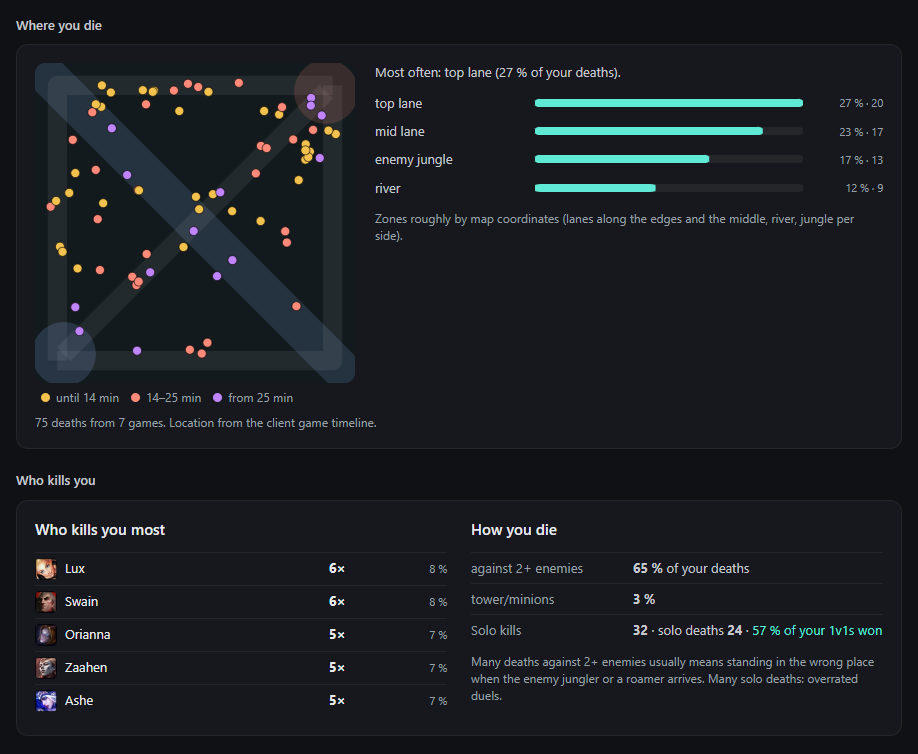The height and width of the screenshot is (754, 918).
Task: Click the purple 'from 25 min' legend dot
Action: [217, 397]
